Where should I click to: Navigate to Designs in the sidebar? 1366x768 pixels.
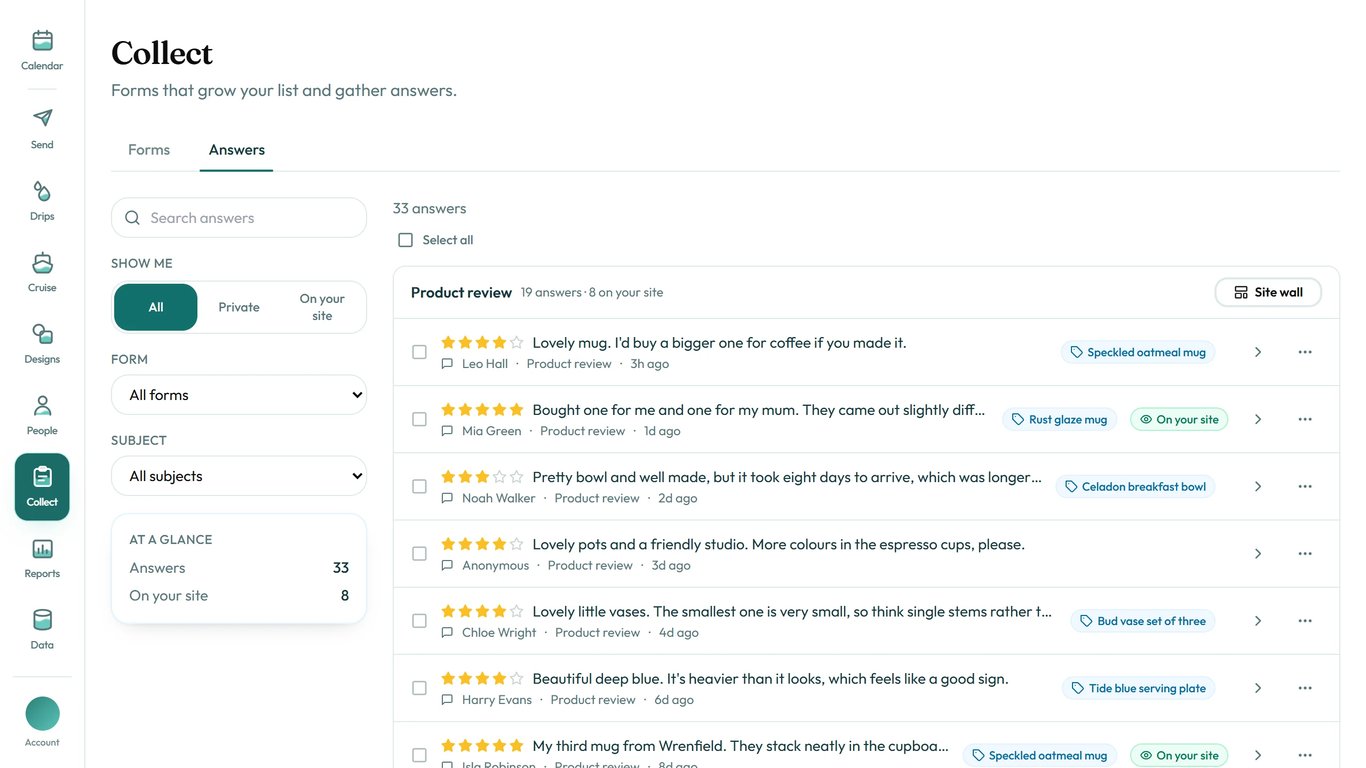point(42,344)
